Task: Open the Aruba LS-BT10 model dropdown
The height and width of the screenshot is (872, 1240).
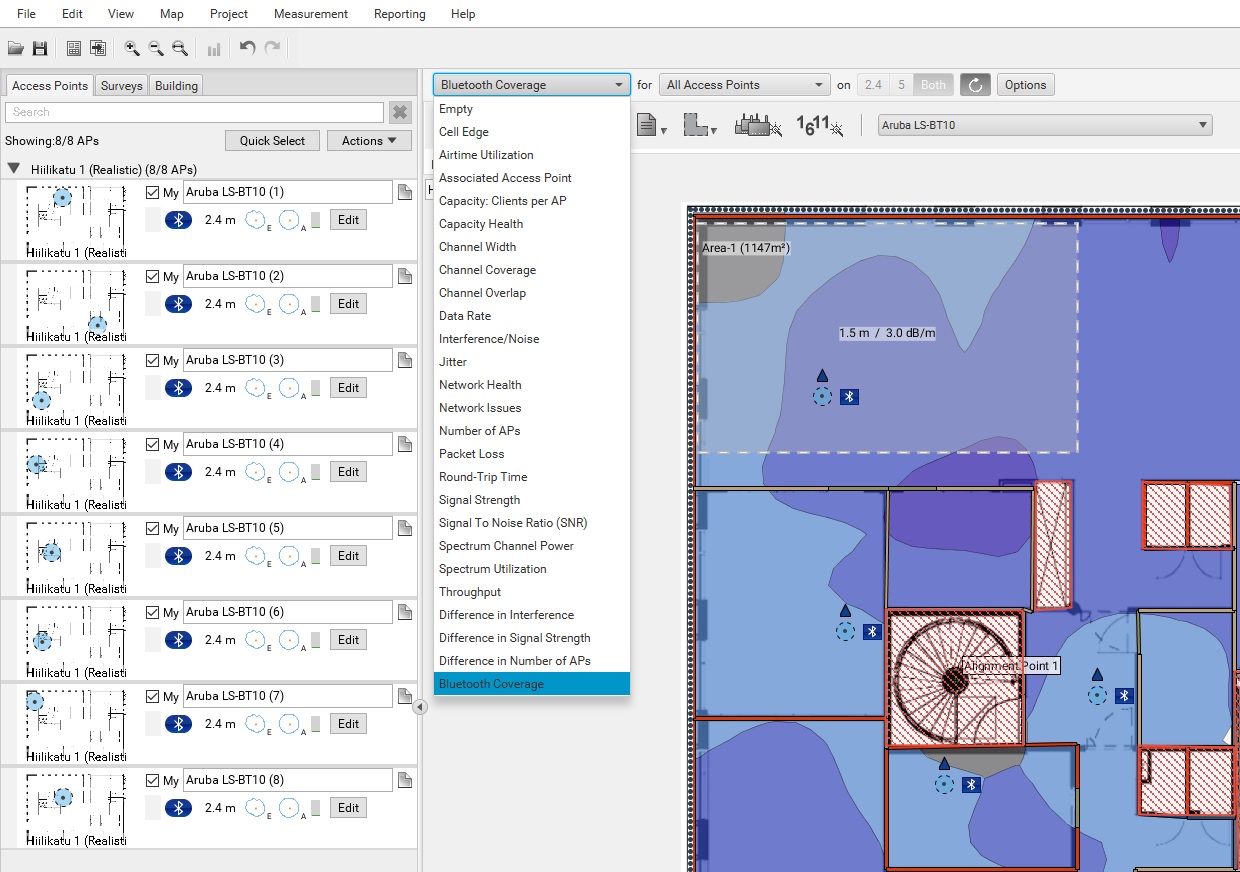Action: pos(1045,125)
